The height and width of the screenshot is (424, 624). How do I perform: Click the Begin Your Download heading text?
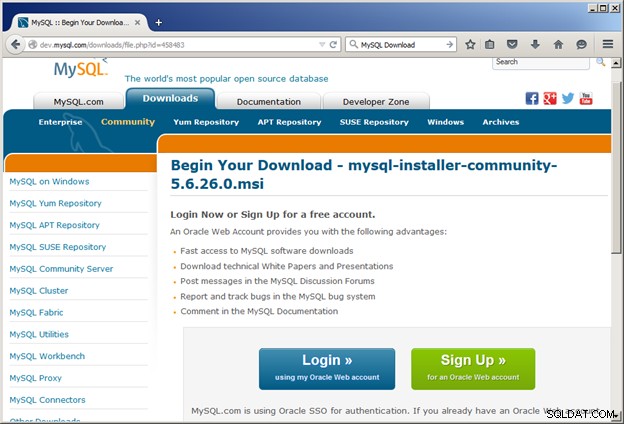(x=364, y=174)
